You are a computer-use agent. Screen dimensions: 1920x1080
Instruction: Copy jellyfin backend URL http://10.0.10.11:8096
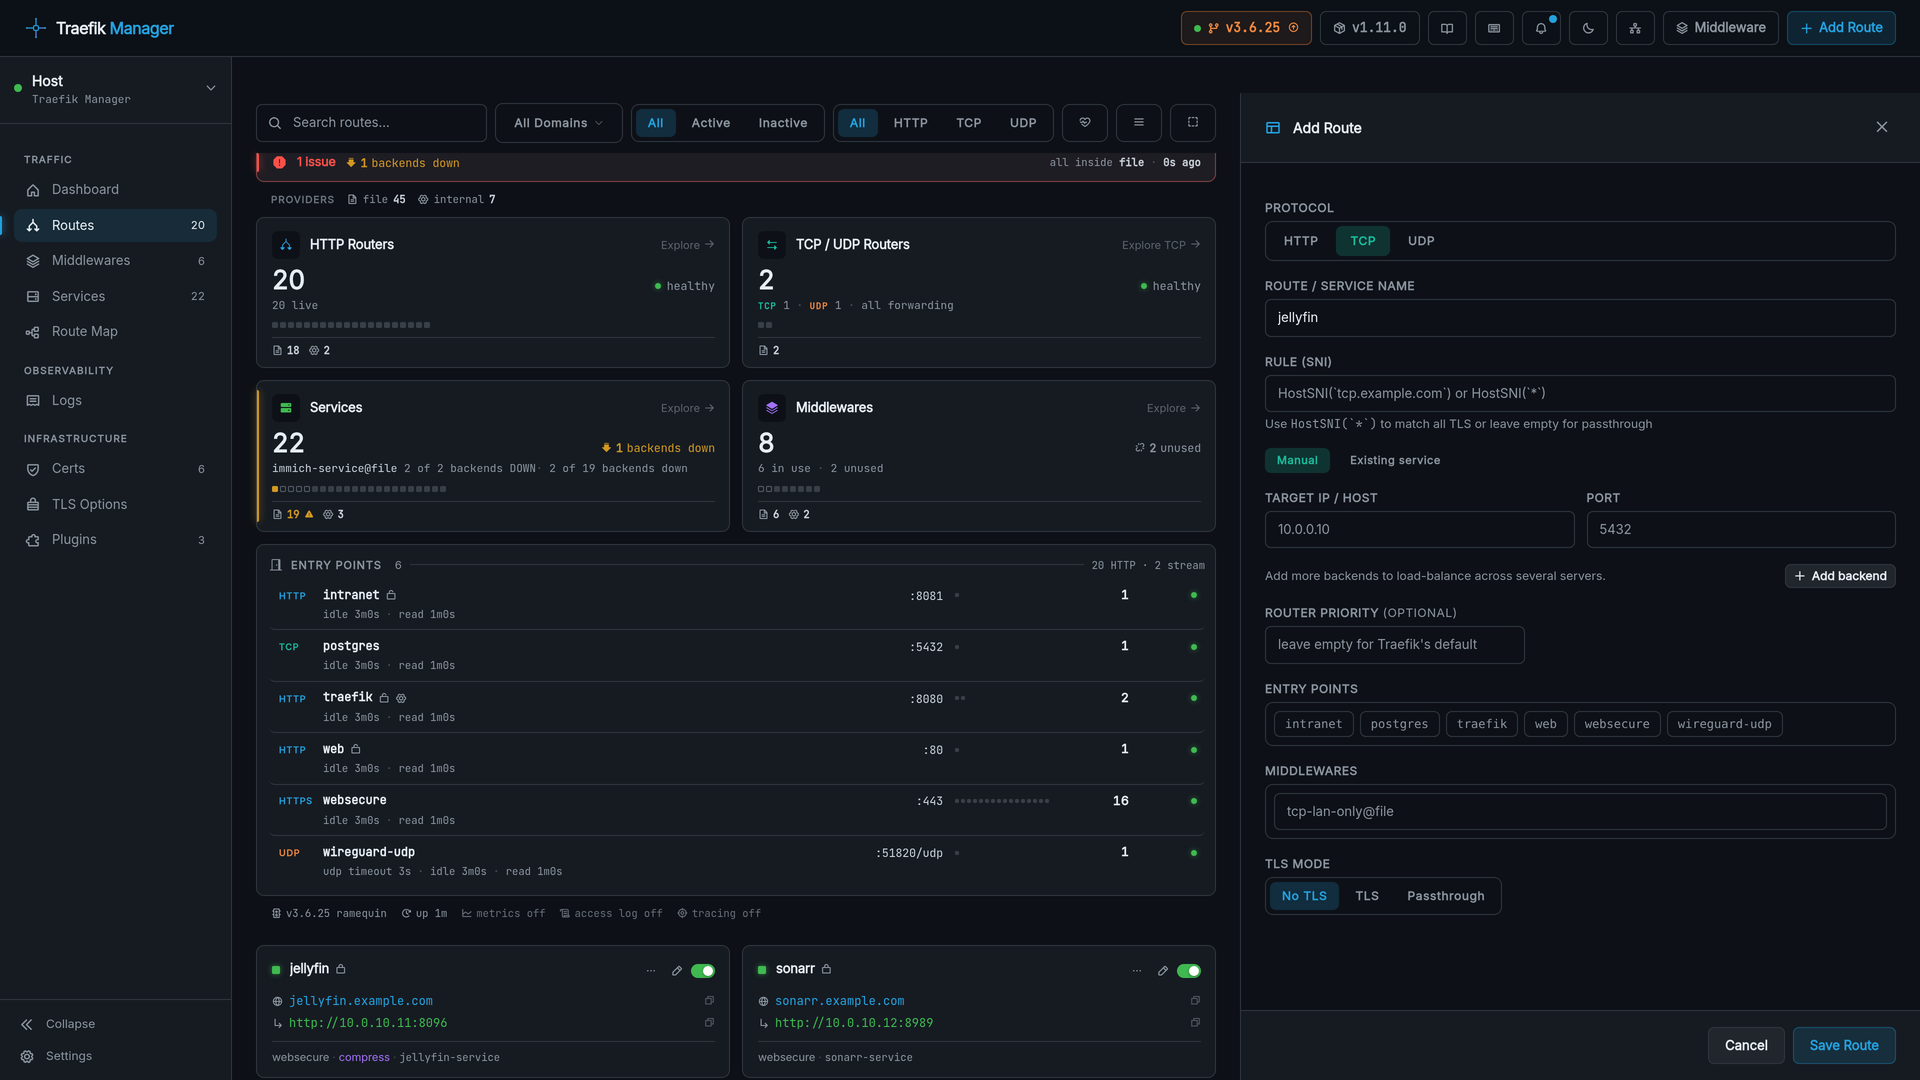tap(709, 1023)
